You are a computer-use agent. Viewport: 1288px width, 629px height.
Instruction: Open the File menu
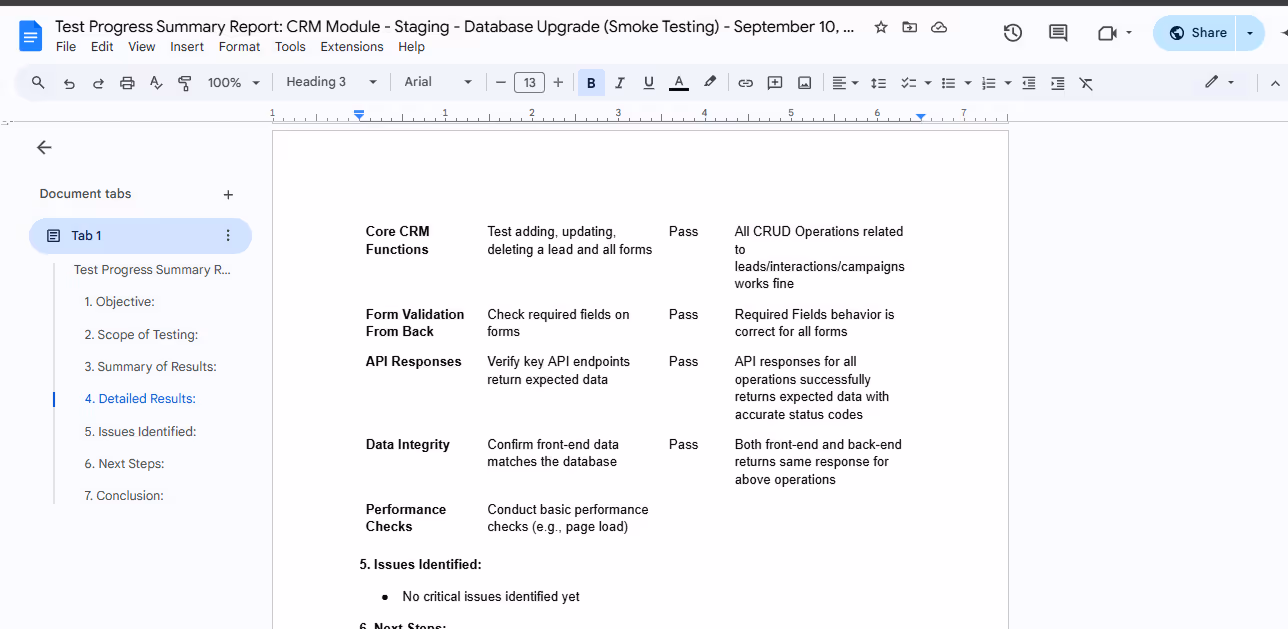(x=66, y=47)
